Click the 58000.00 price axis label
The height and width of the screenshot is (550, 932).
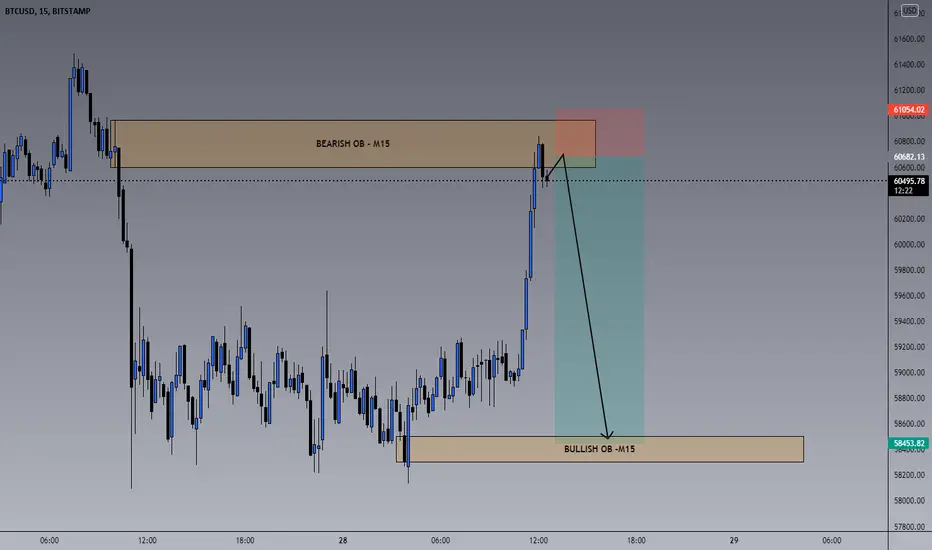(909, 501)
